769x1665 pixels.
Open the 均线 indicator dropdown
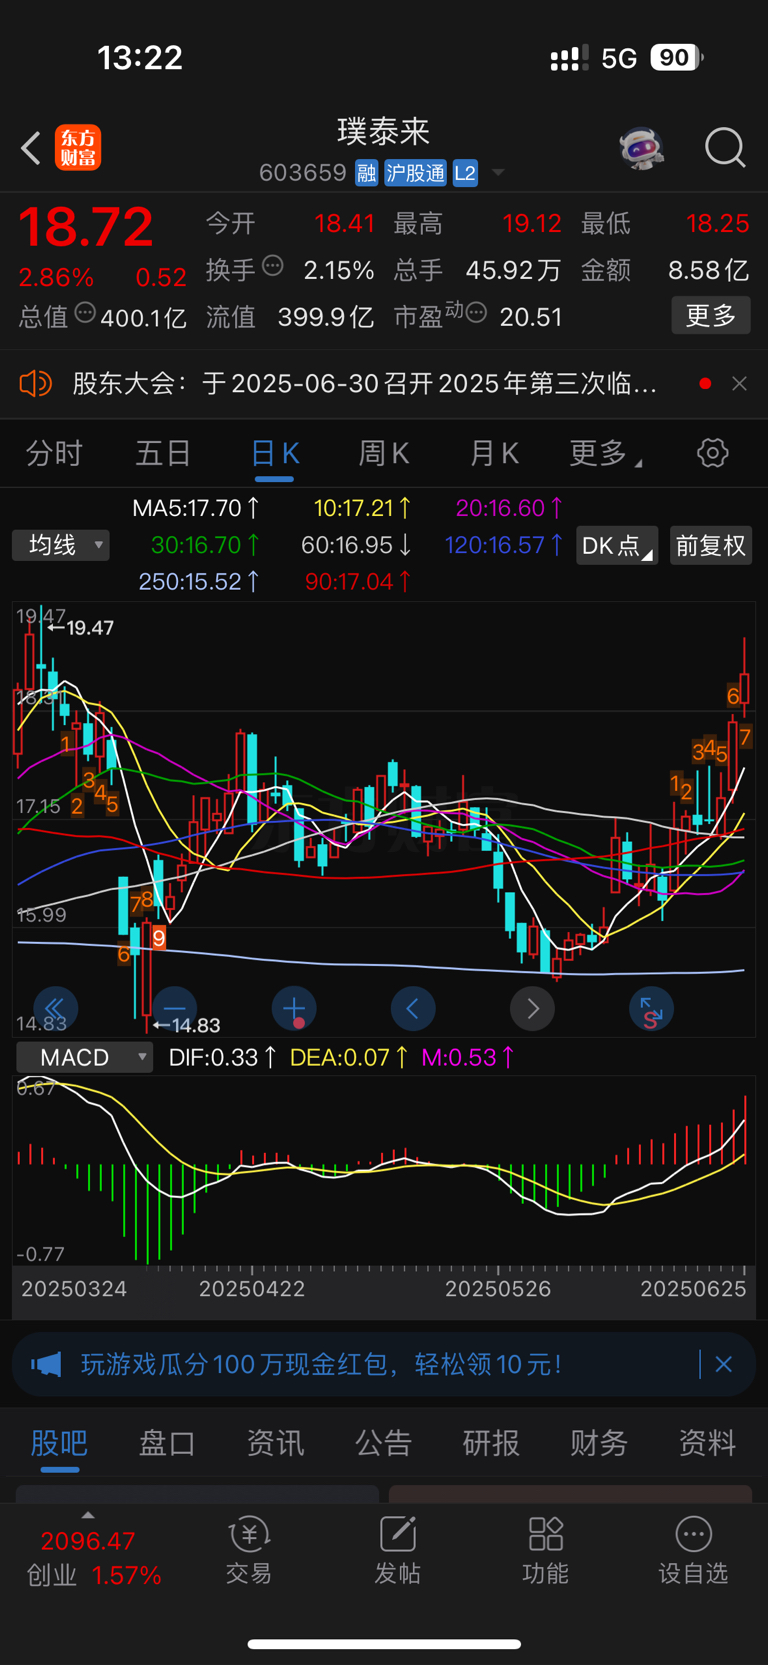pos(60,545)
